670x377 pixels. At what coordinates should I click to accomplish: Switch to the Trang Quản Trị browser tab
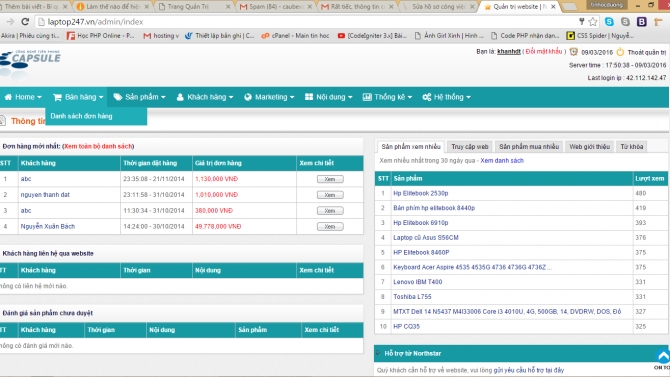tap(193, 6)
